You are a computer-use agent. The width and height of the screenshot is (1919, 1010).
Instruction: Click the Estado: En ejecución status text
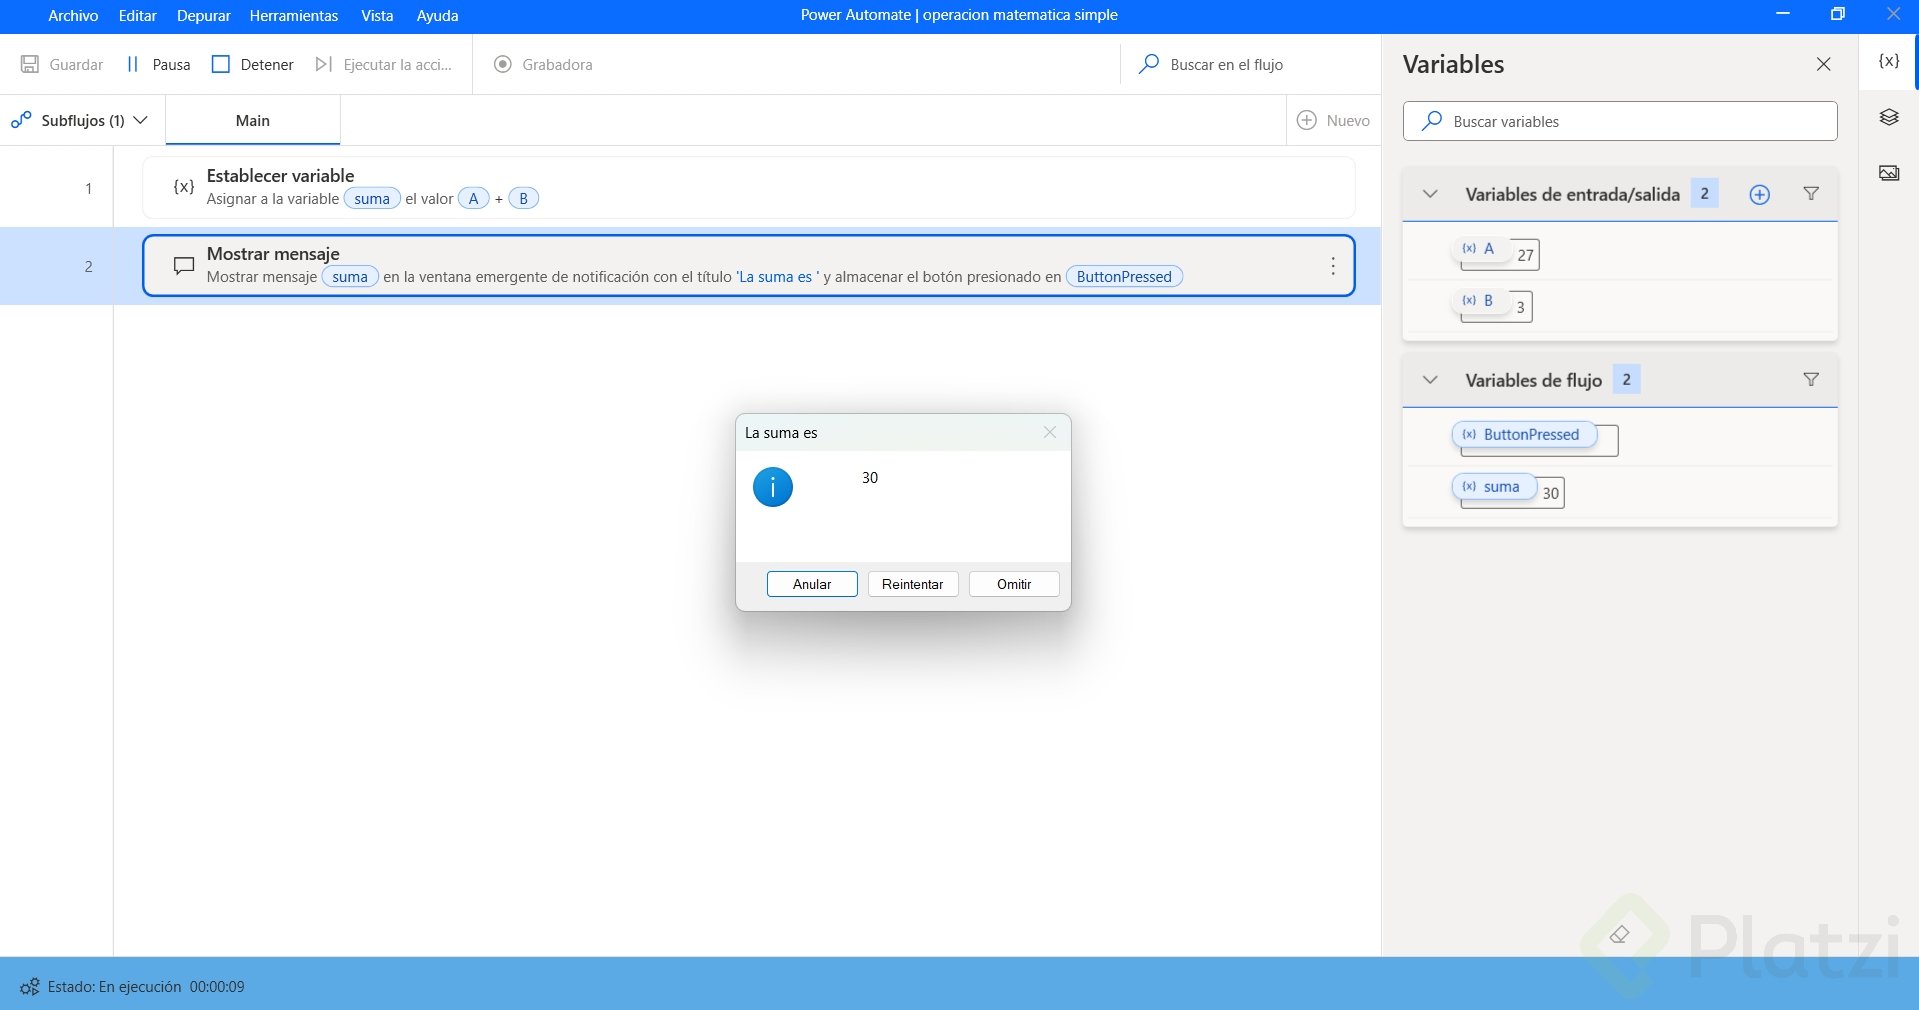(115, 987)
